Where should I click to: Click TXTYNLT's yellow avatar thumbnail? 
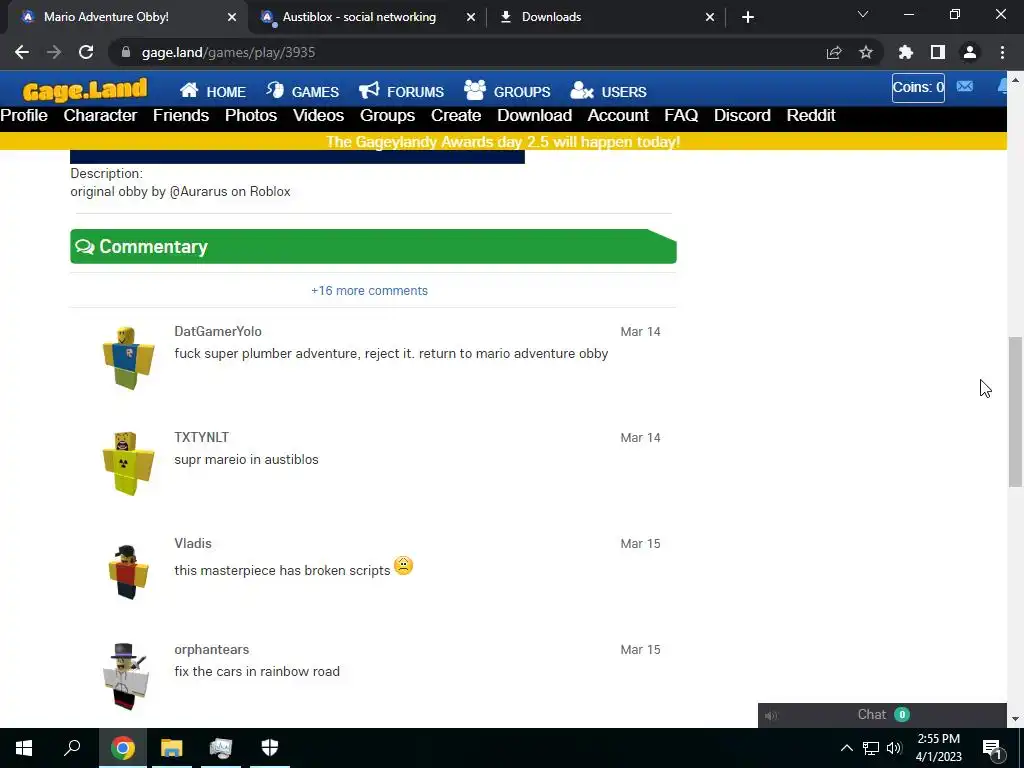pos(128,464)
